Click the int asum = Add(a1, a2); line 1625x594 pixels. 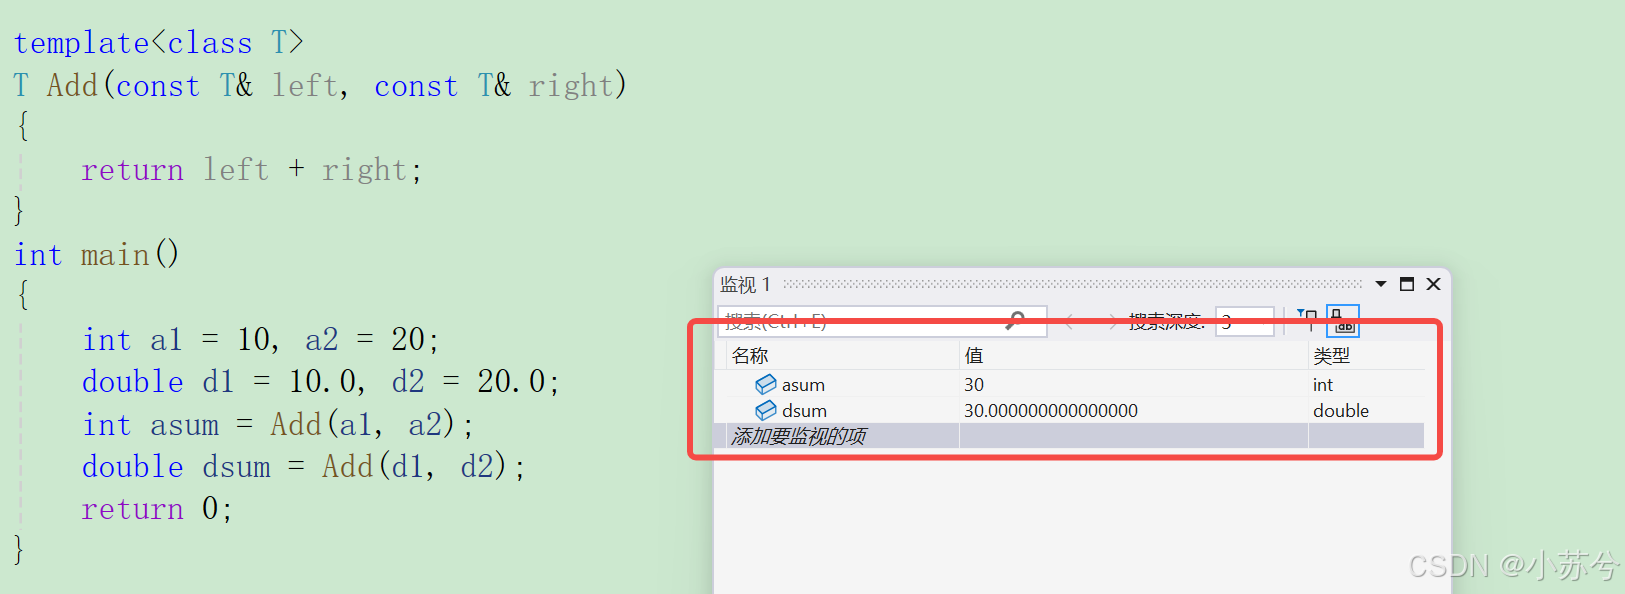coord(278,425)
